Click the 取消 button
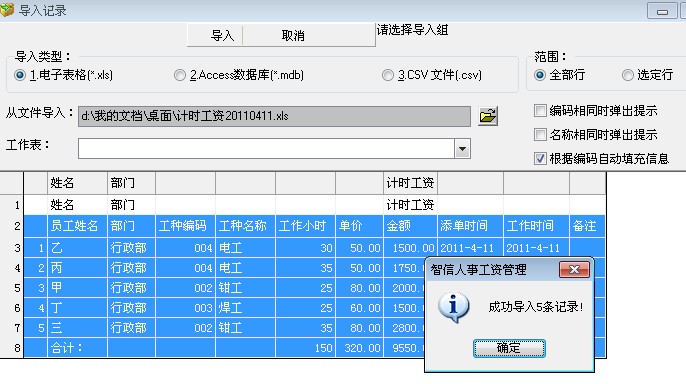Image resolution: width=686 pixels, height=384 pixels. pos(293,35)
